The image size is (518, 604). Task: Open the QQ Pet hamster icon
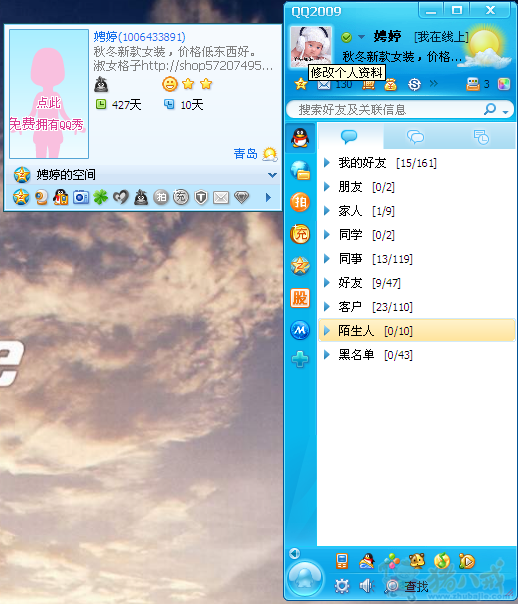click(417, 561)
